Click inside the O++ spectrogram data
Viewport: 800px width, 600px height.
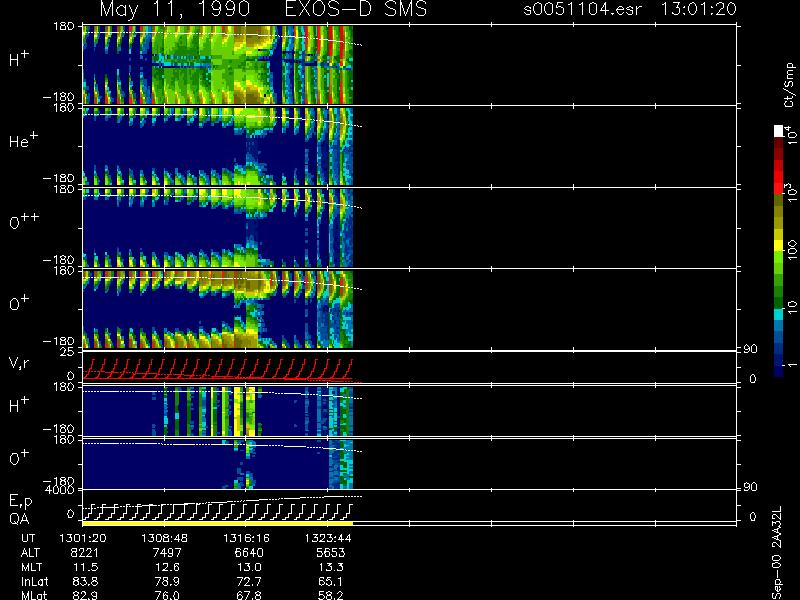218,228
